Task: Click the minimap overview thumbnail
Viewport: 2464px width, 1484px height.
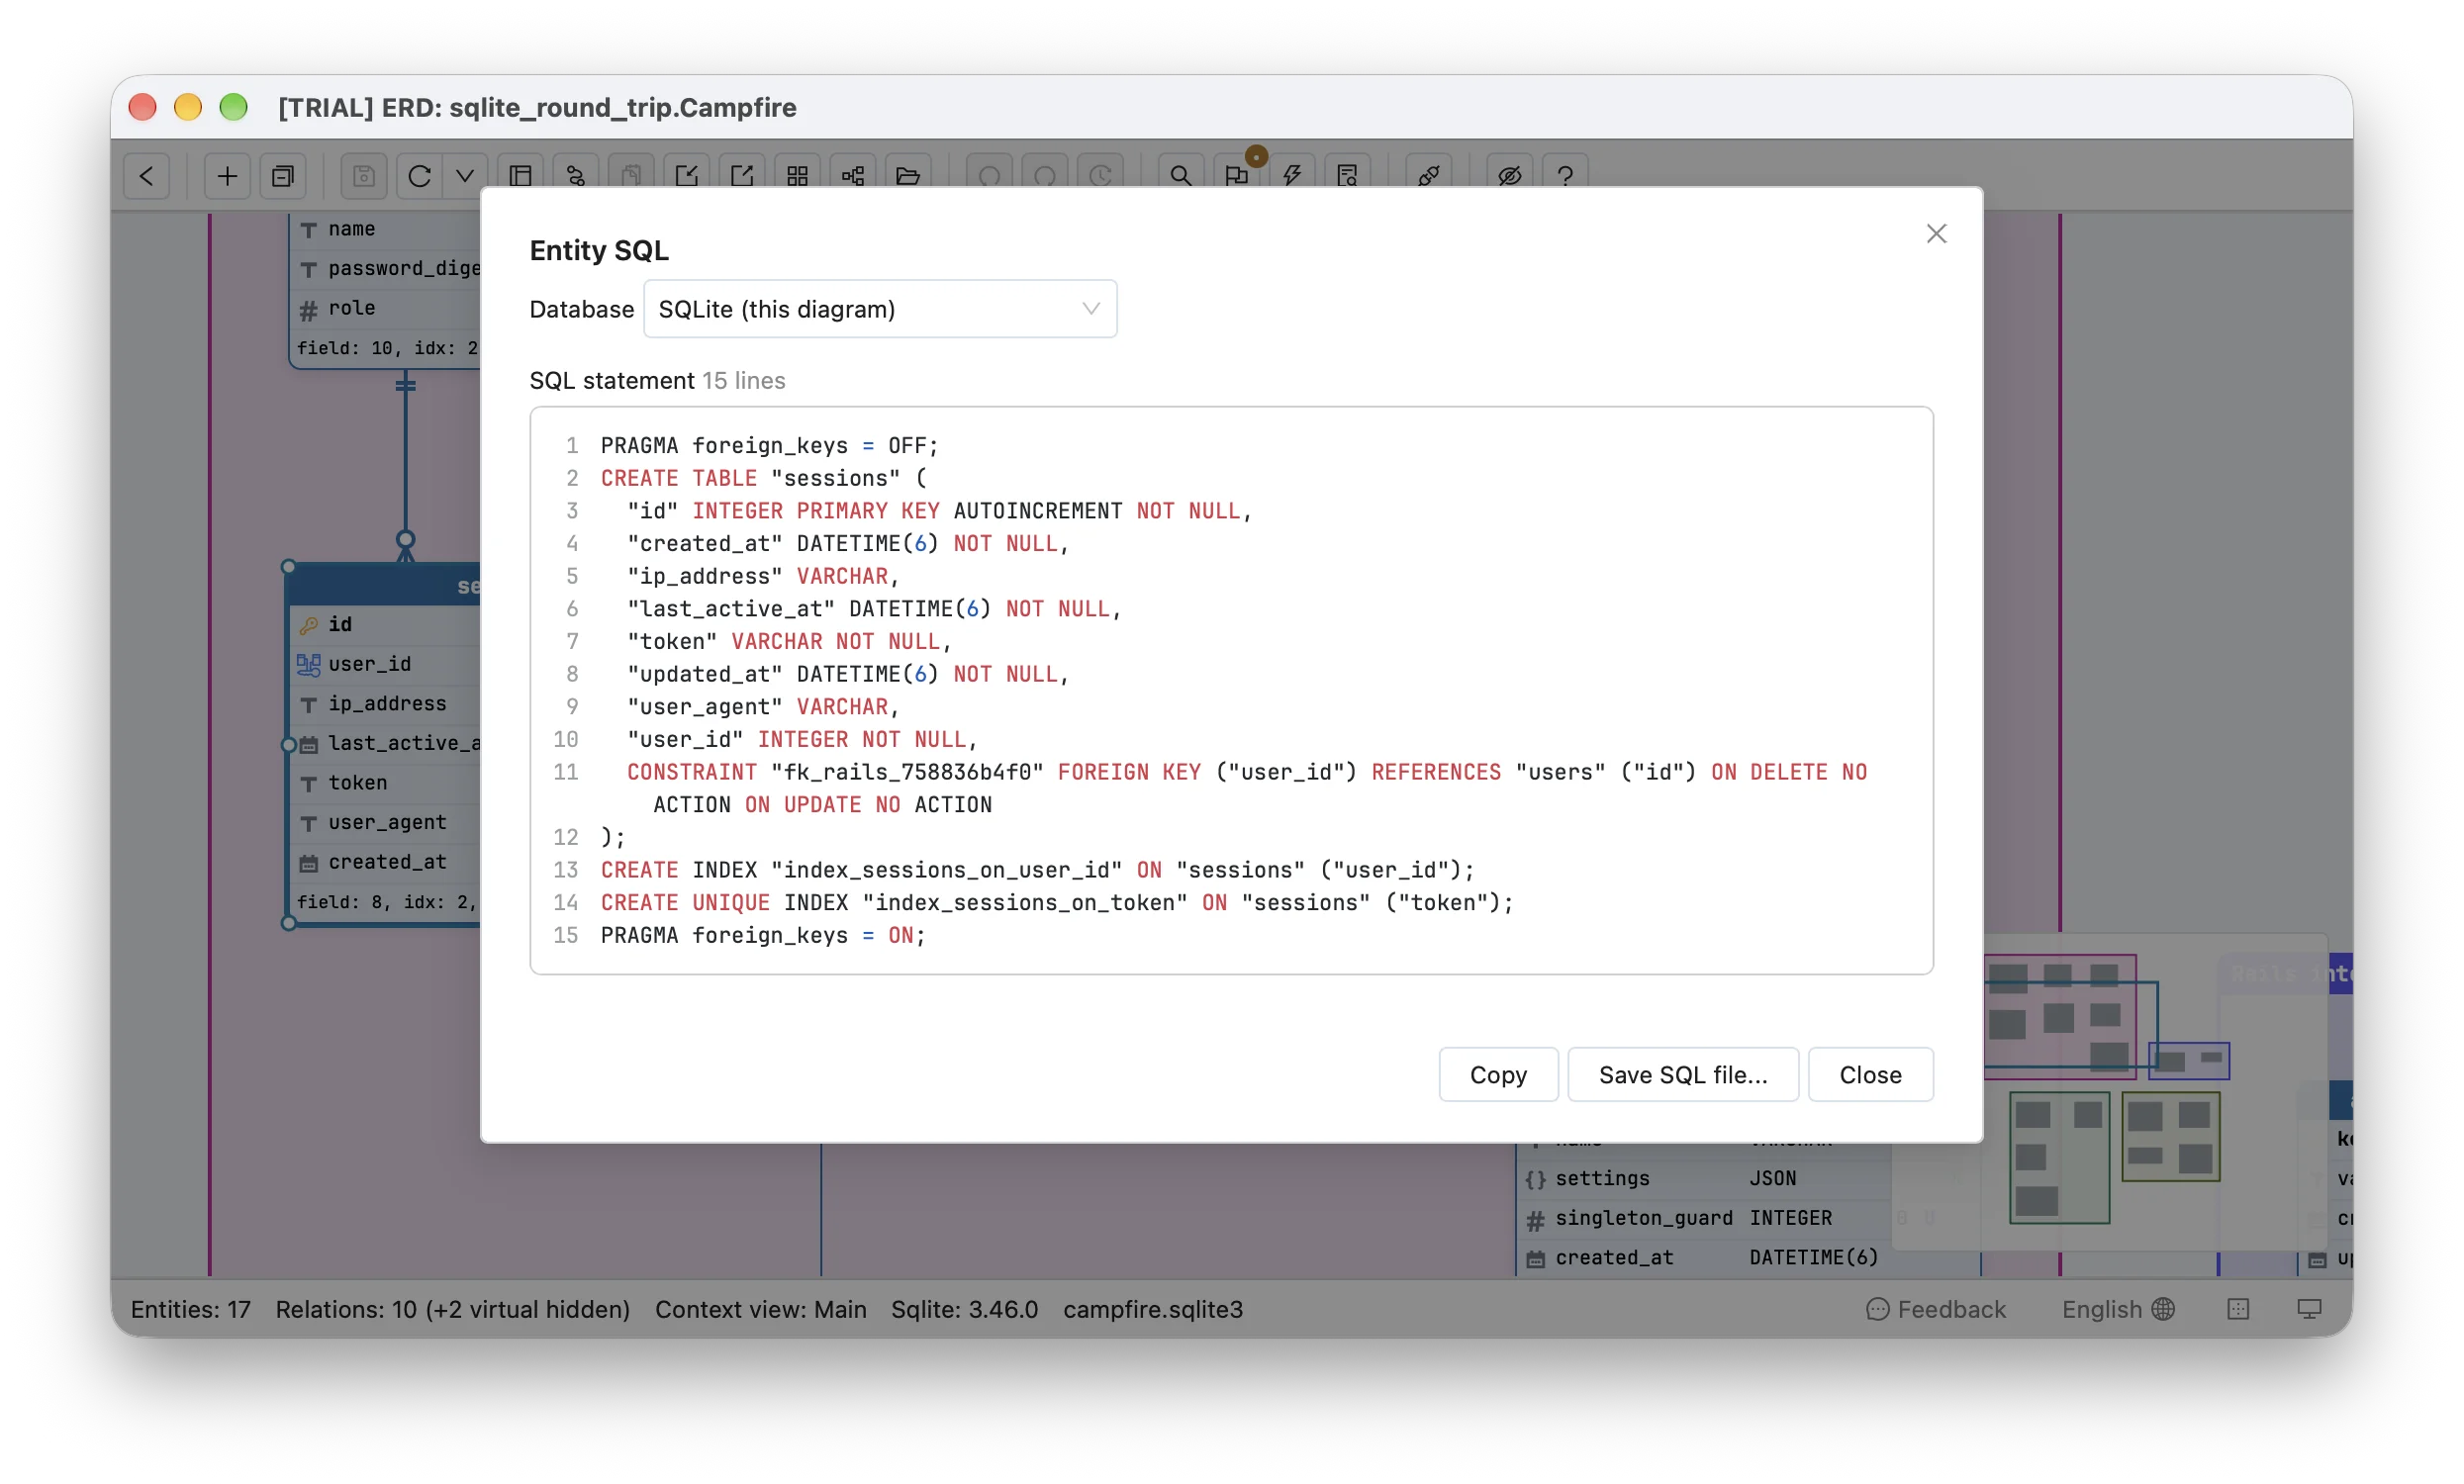Action: click(x=2110, y=1090)
